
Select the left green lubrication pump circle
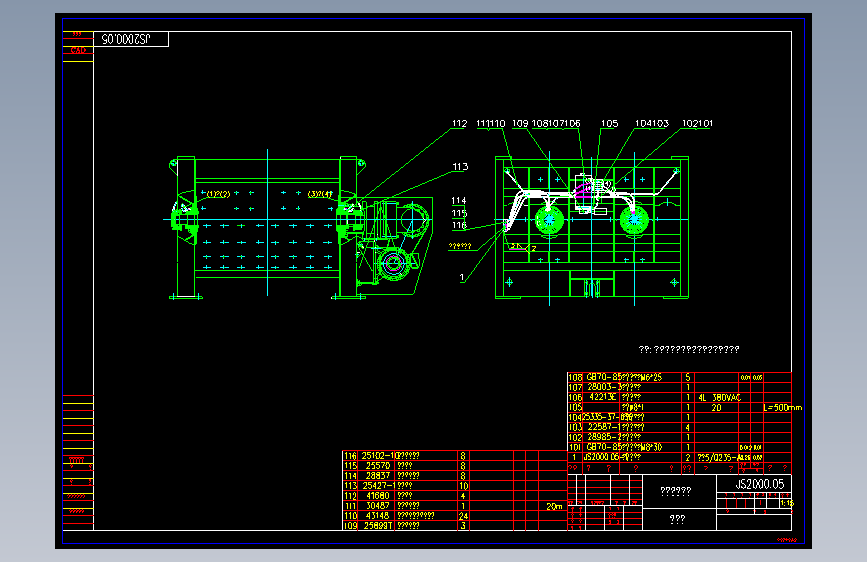click(x=549, y=220)
